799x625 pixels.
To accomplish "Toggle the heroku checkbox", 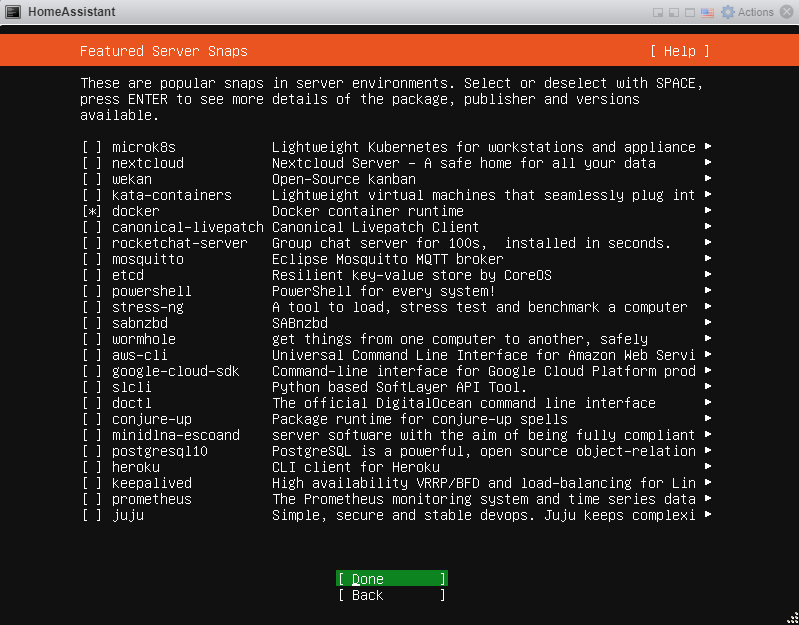I will [x=92, y=467].
